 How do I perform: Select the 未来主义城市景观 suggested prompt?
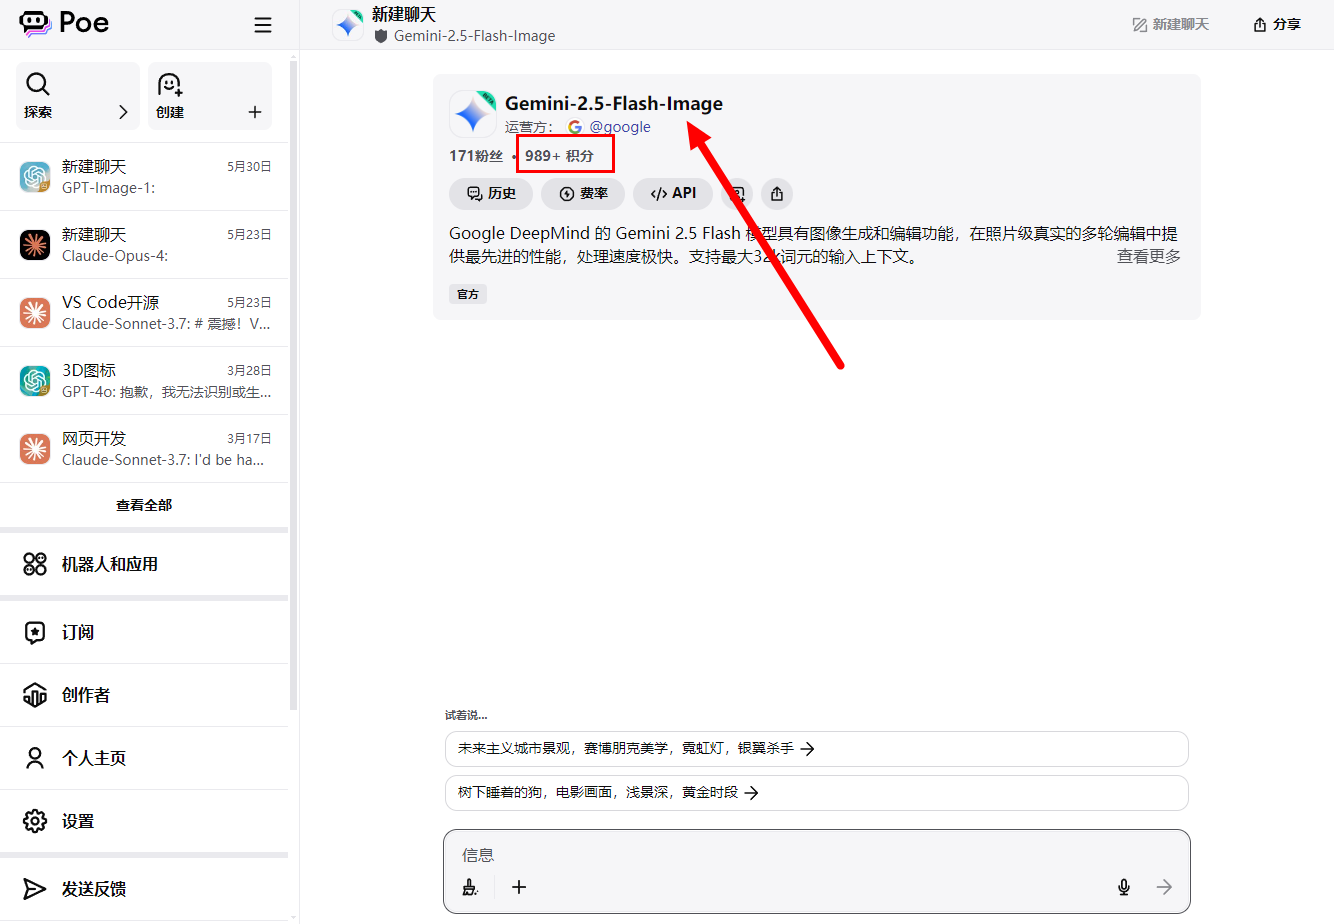pyautogui.click(x=816, y=749)
